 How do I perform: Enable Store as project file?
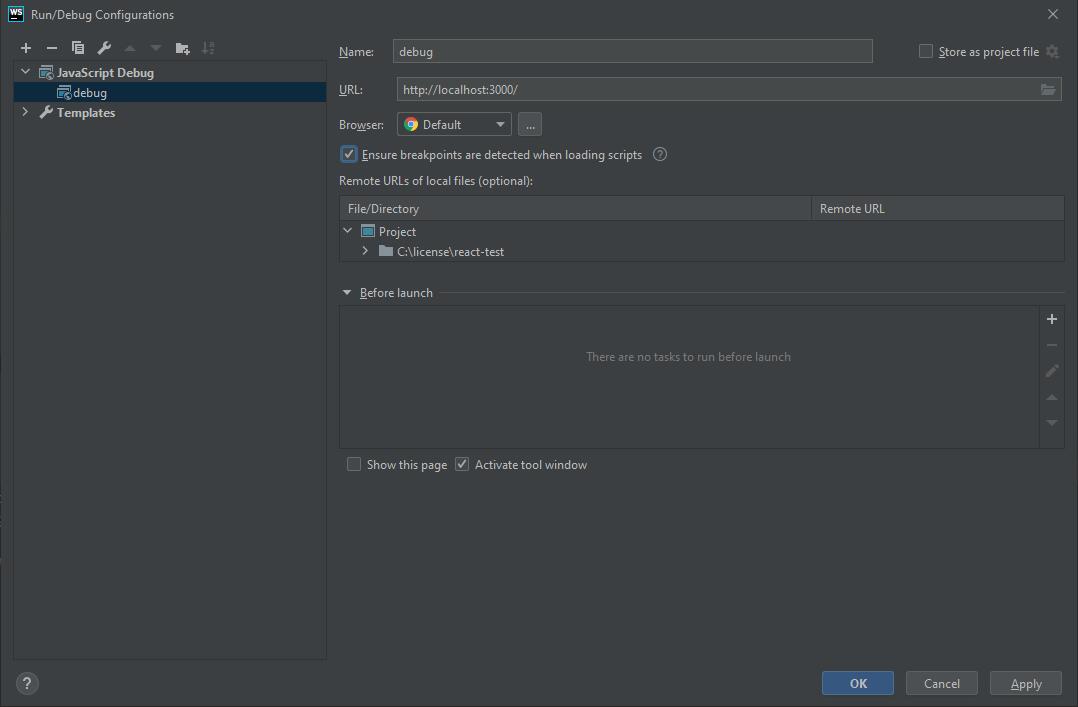click(926, 52)
